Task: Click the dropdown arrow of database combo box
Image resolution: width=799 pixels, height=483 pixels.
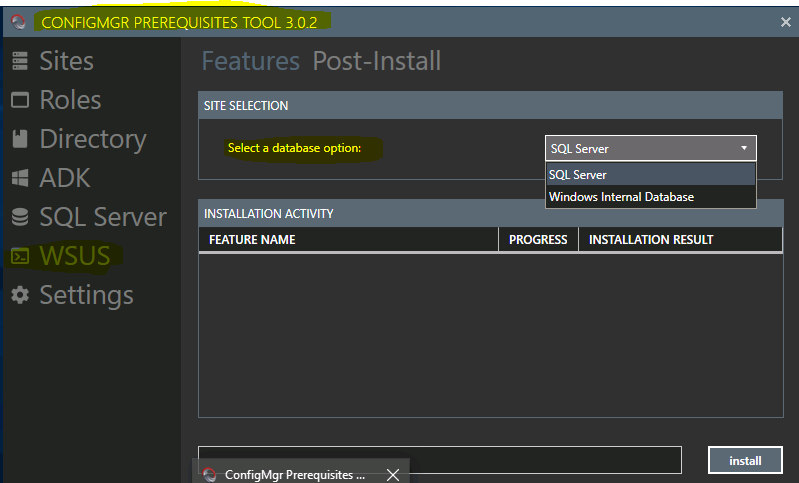Action: [744, 148]
